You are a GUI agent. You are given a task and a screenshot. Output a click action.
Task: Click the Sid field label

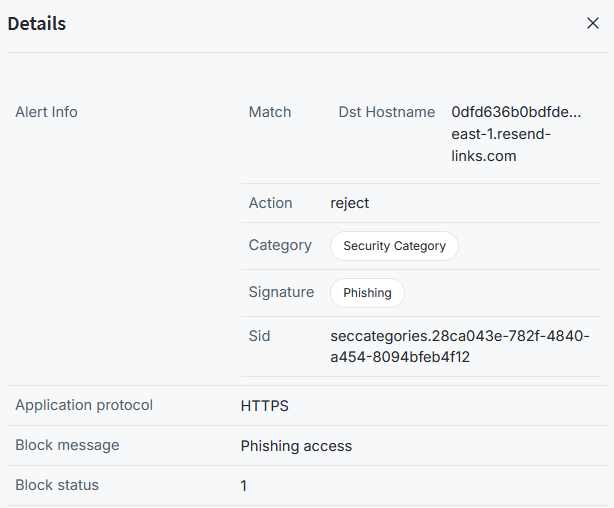(260, 336)
